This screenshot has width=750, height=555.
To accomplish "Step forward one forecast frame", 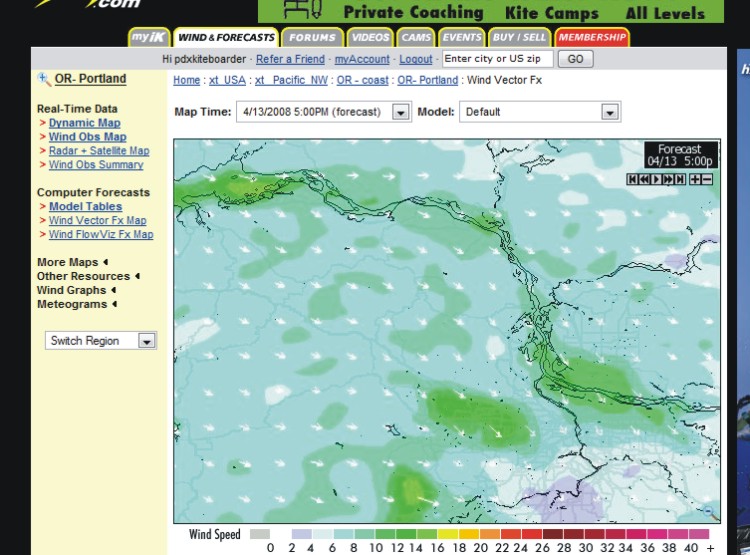I will [x=668, y=179].
